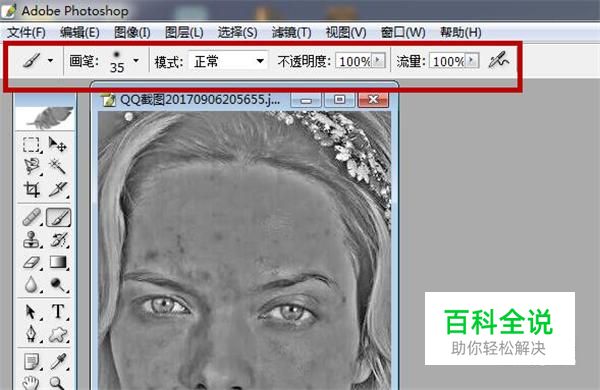Viewport: 600px width, 390px height.
Task: Select the Eraser tool
Action: [x=31, y=263]
